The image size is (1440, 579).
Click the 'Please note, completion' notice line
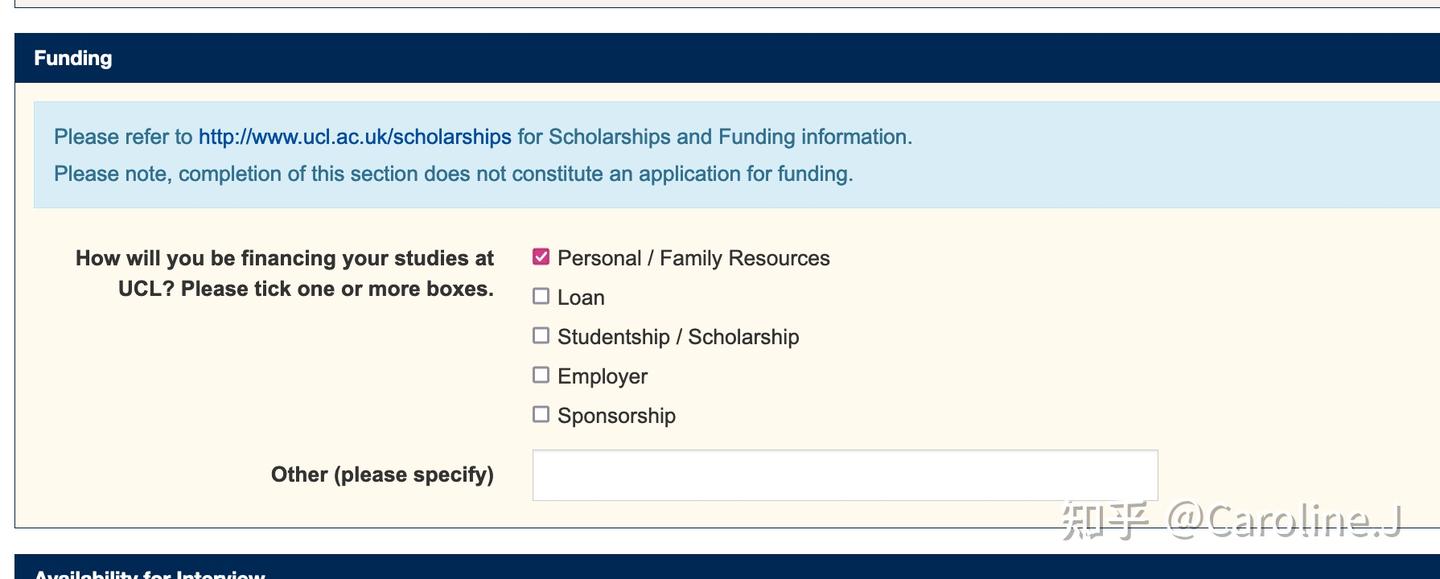(453, 174)
